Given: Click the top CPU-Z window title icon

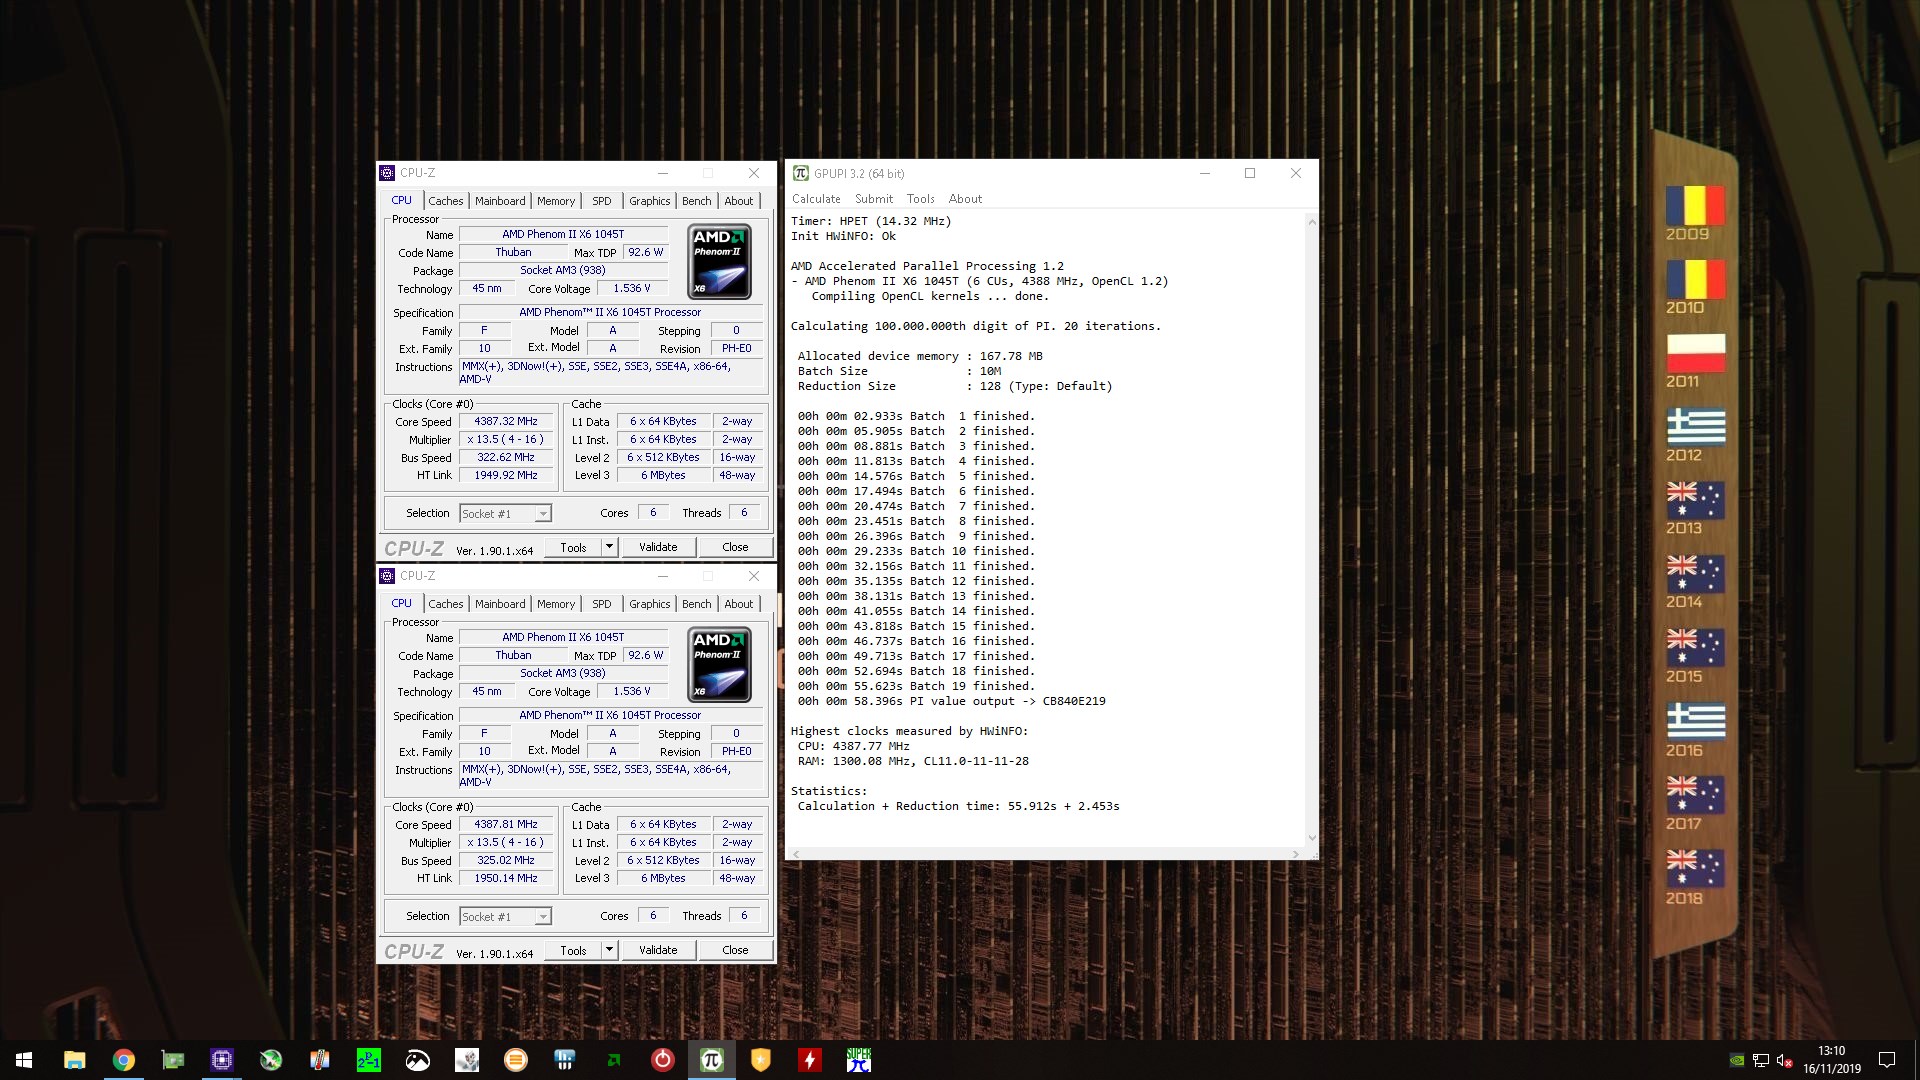Looking at the screenshot, I should 387,173.
